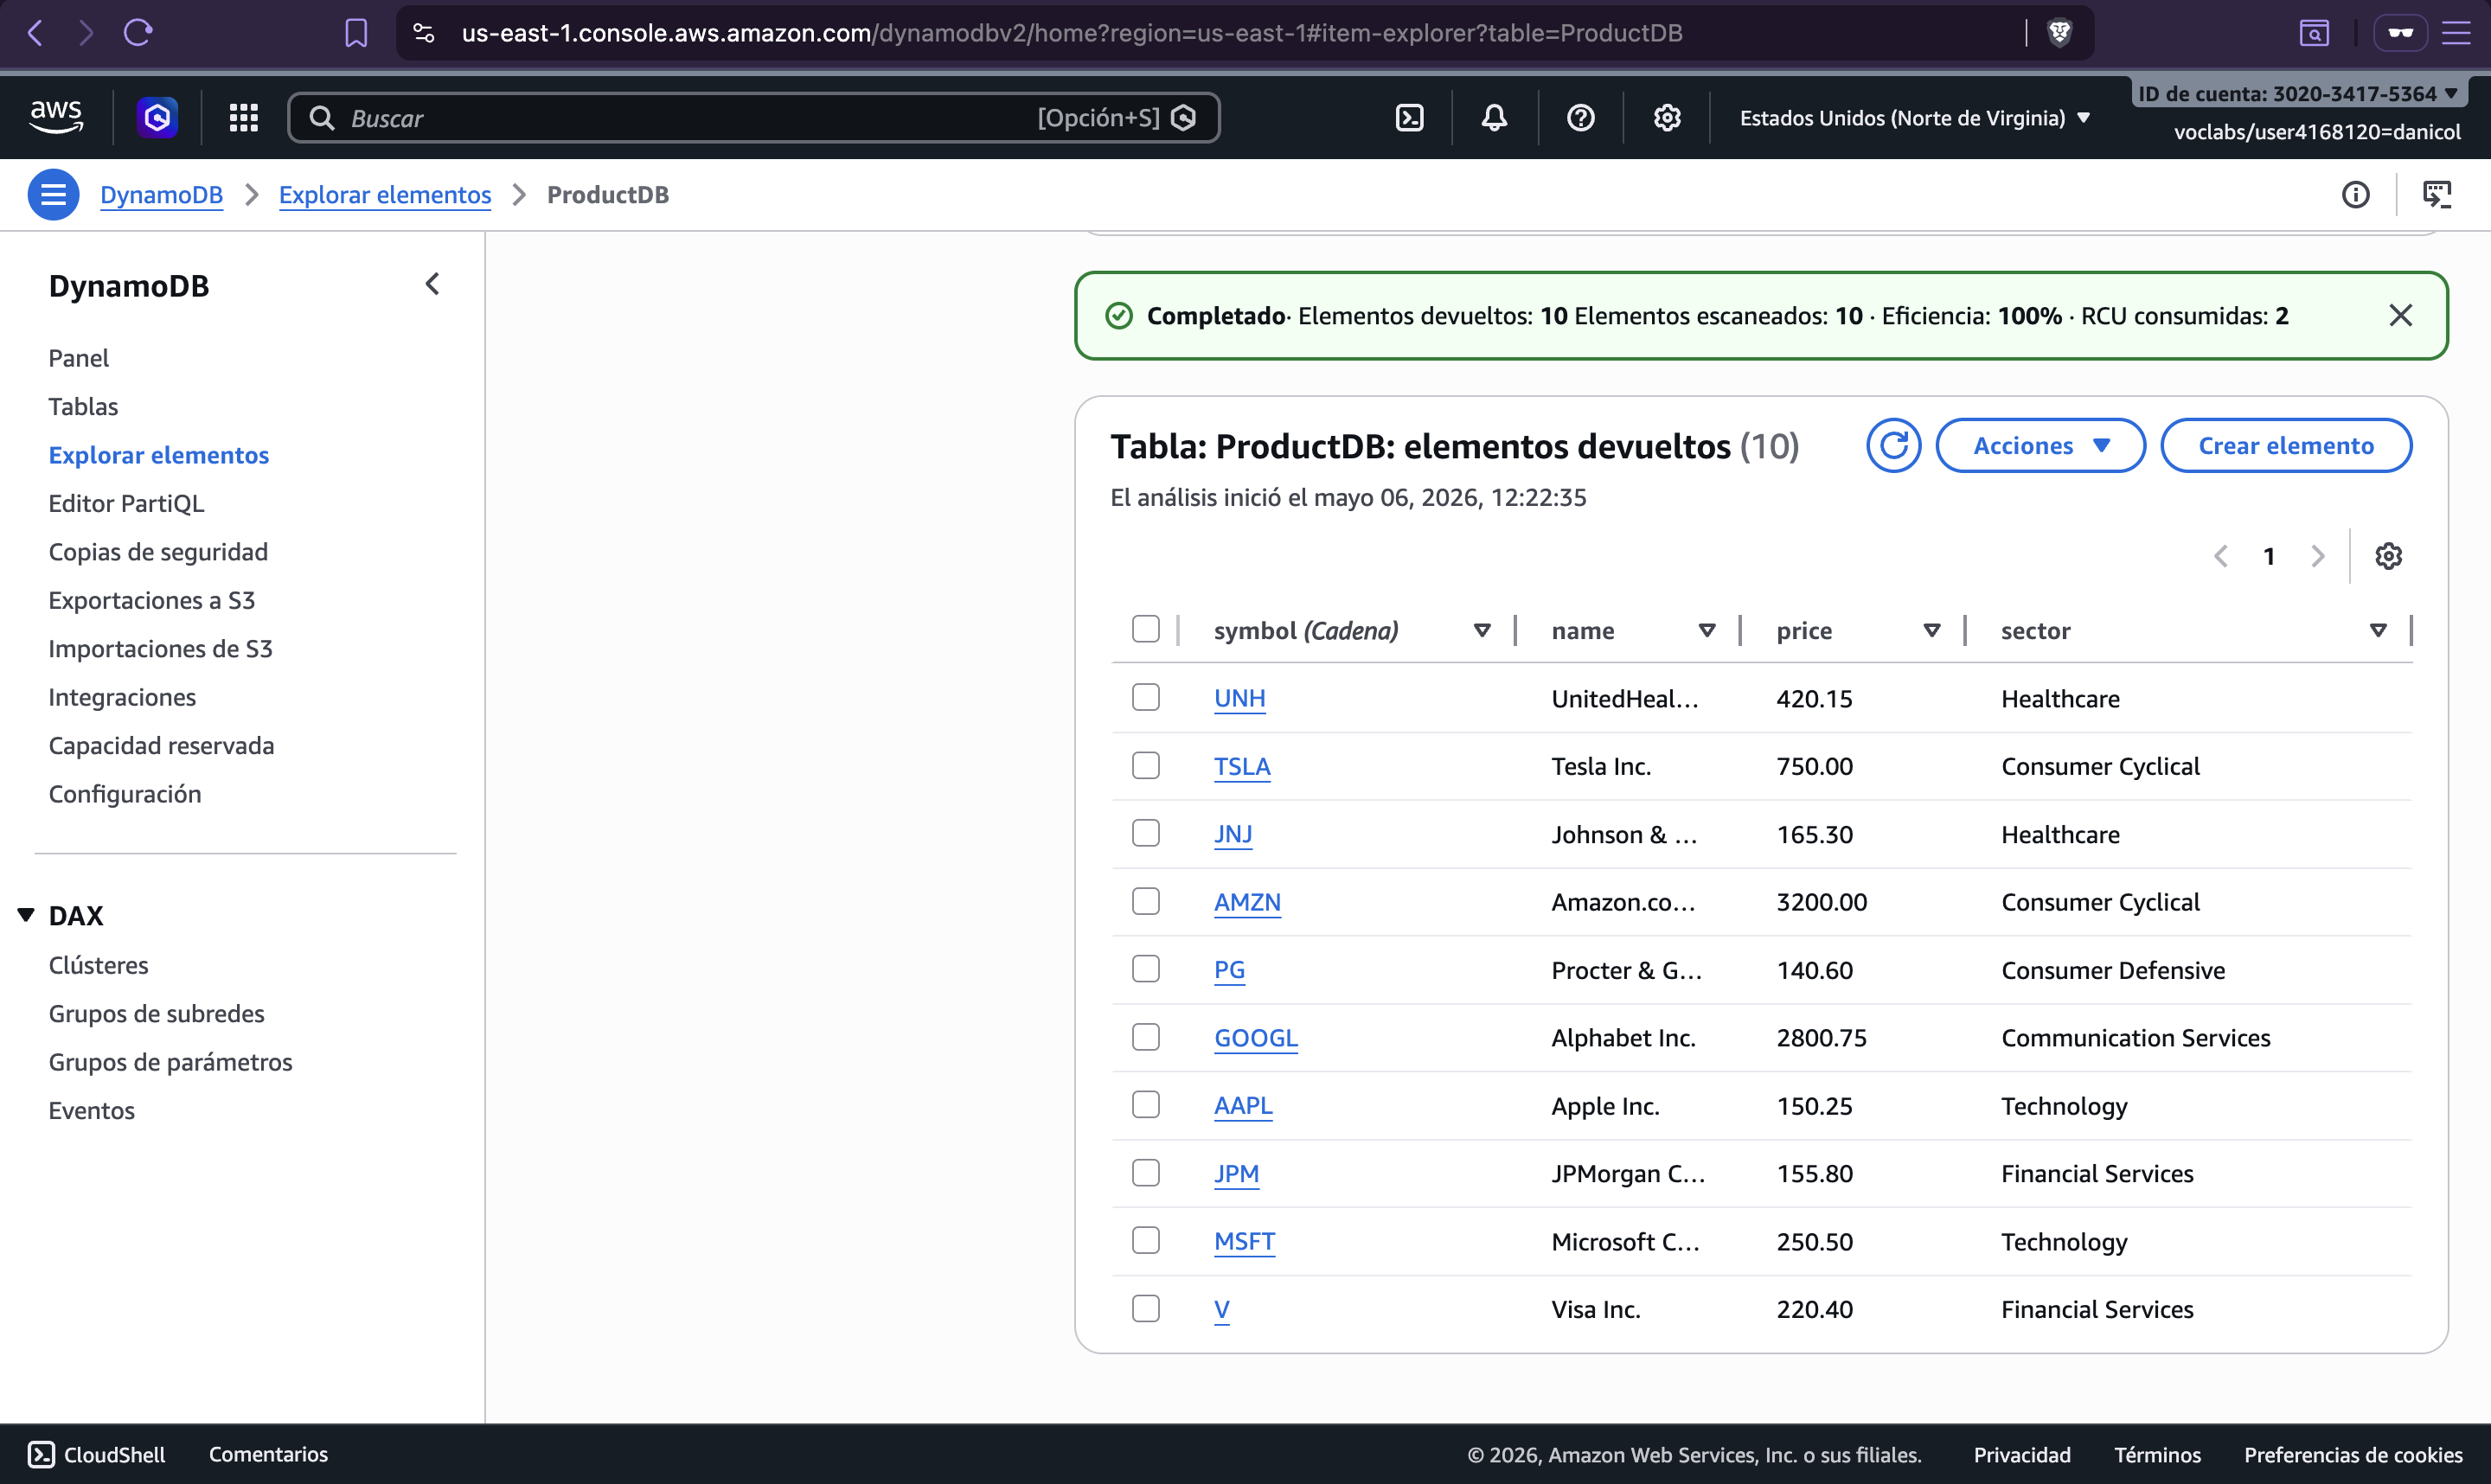Refresh the ProductDB returned items

(x=1893, y=446)
